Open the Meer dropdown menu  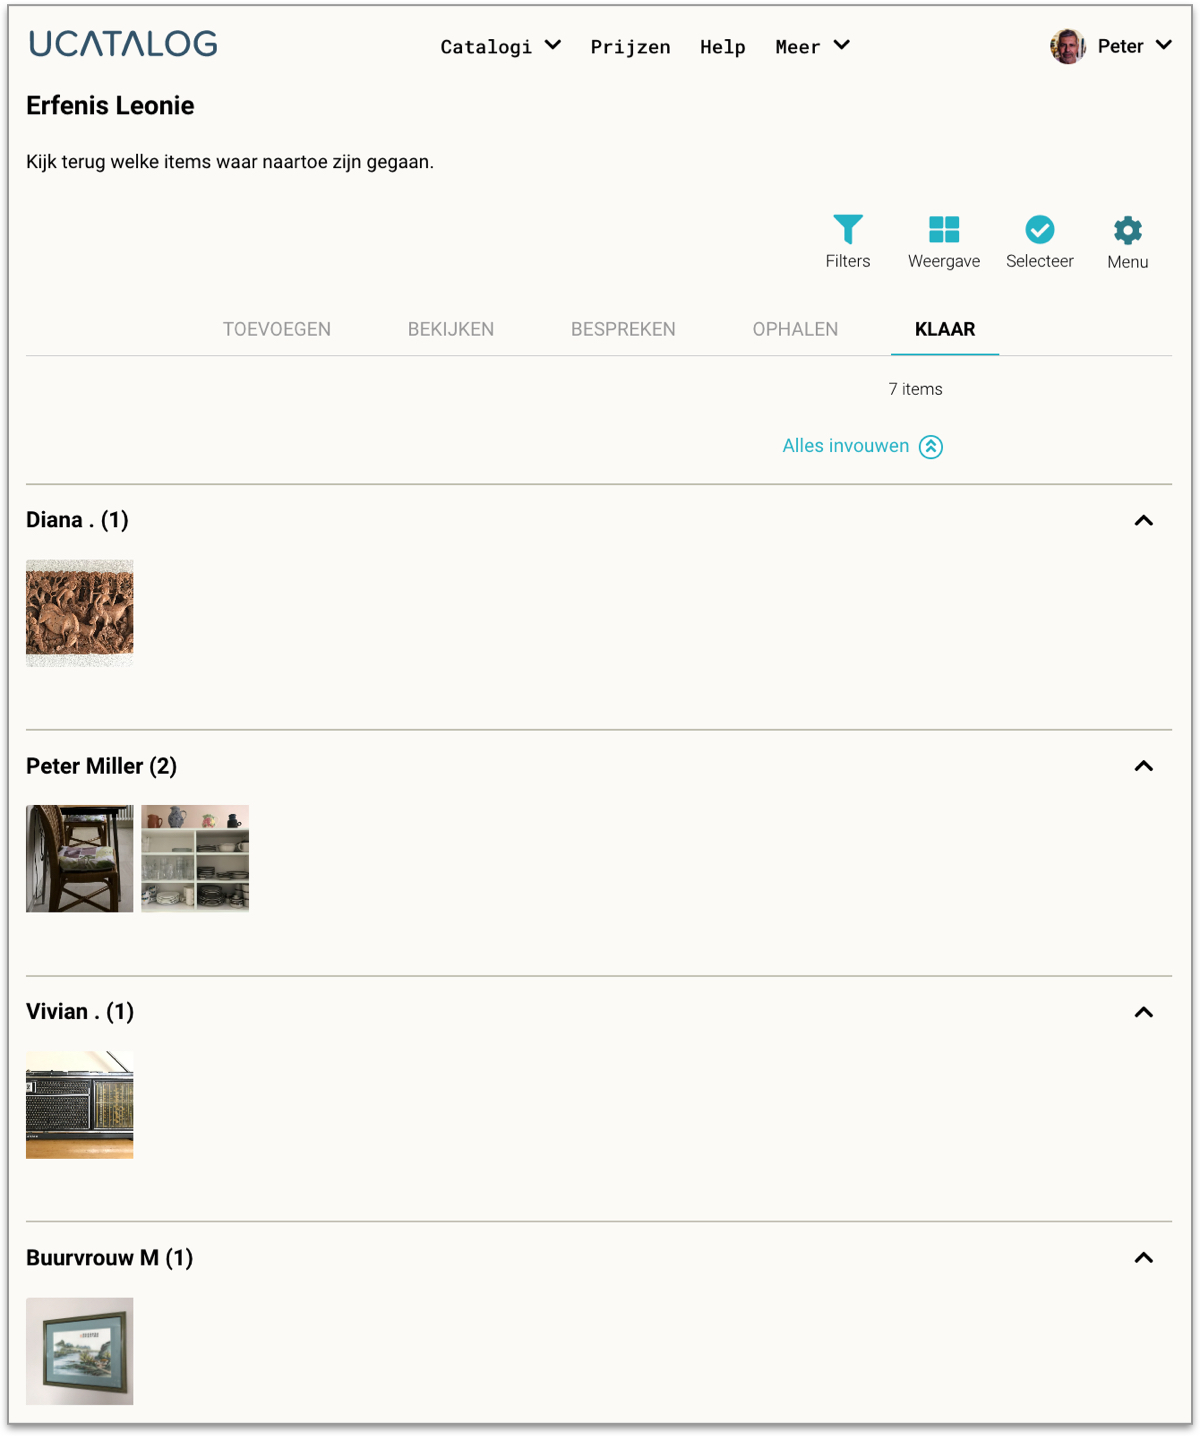(x=812, y=46)
